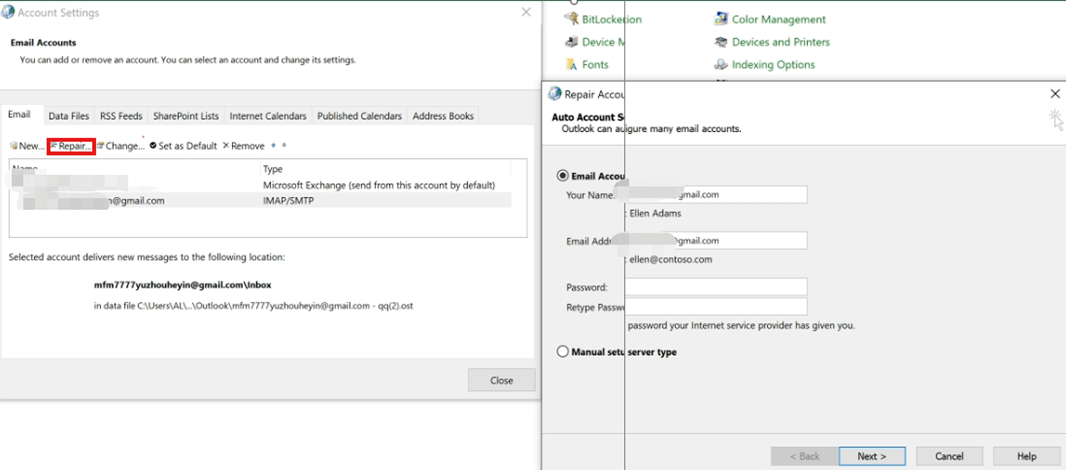This screenshot has height=470, width=1066.
Task: Click the ellen@contoso.com example text
Action: 670,259
